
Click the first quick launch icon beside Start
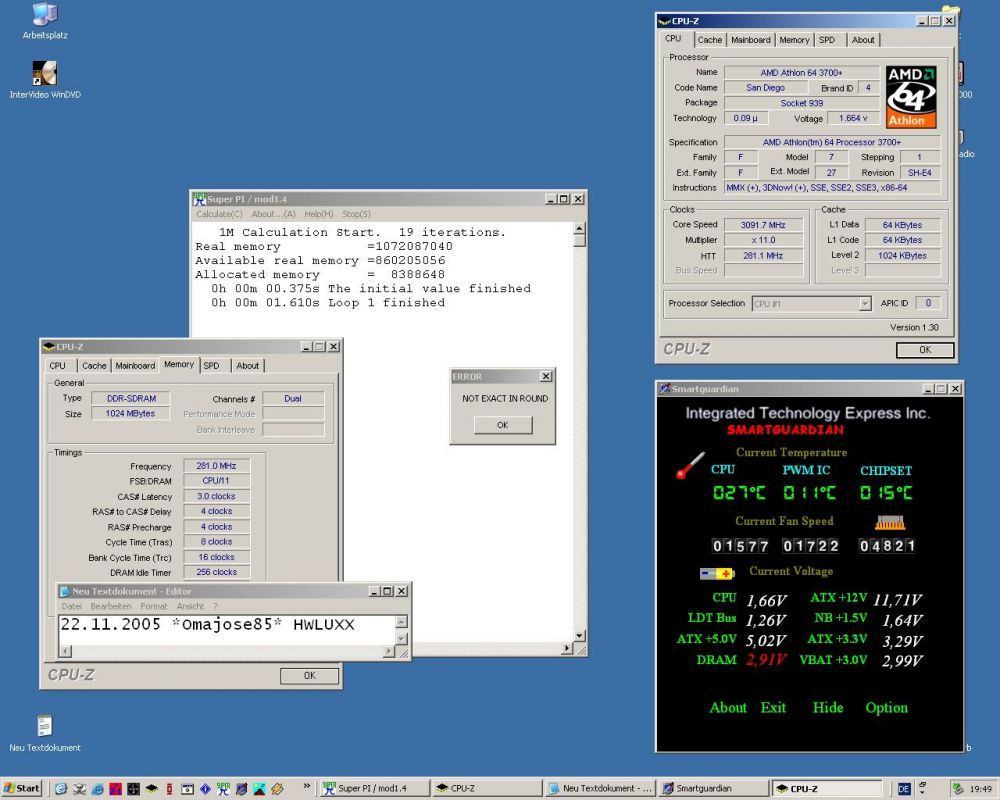tap(61, 789)
